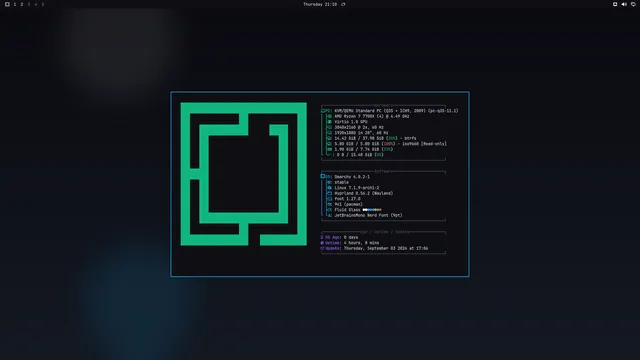Screen dimensions: 640x360
Task: Click the font icon beside JetBrainsMono Nerd Font
Action: [329, 216]
